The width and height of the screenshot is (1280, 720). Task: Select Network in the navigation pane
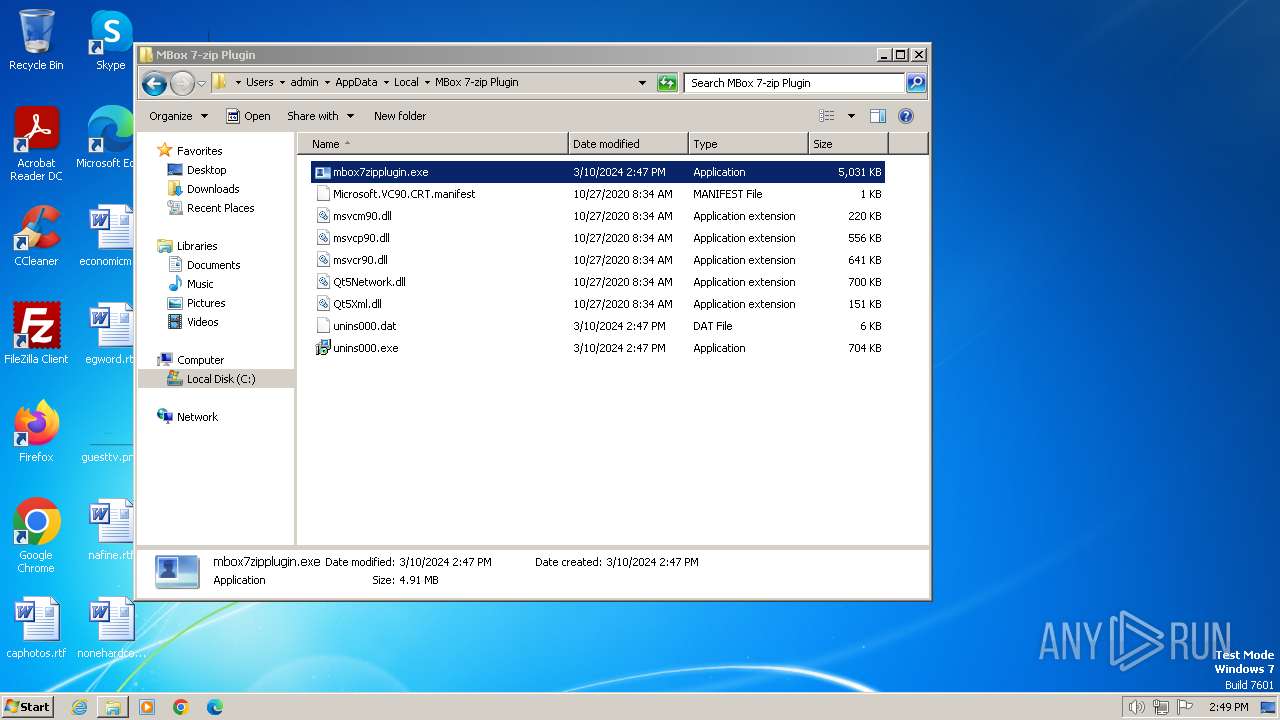click(197, 417)
